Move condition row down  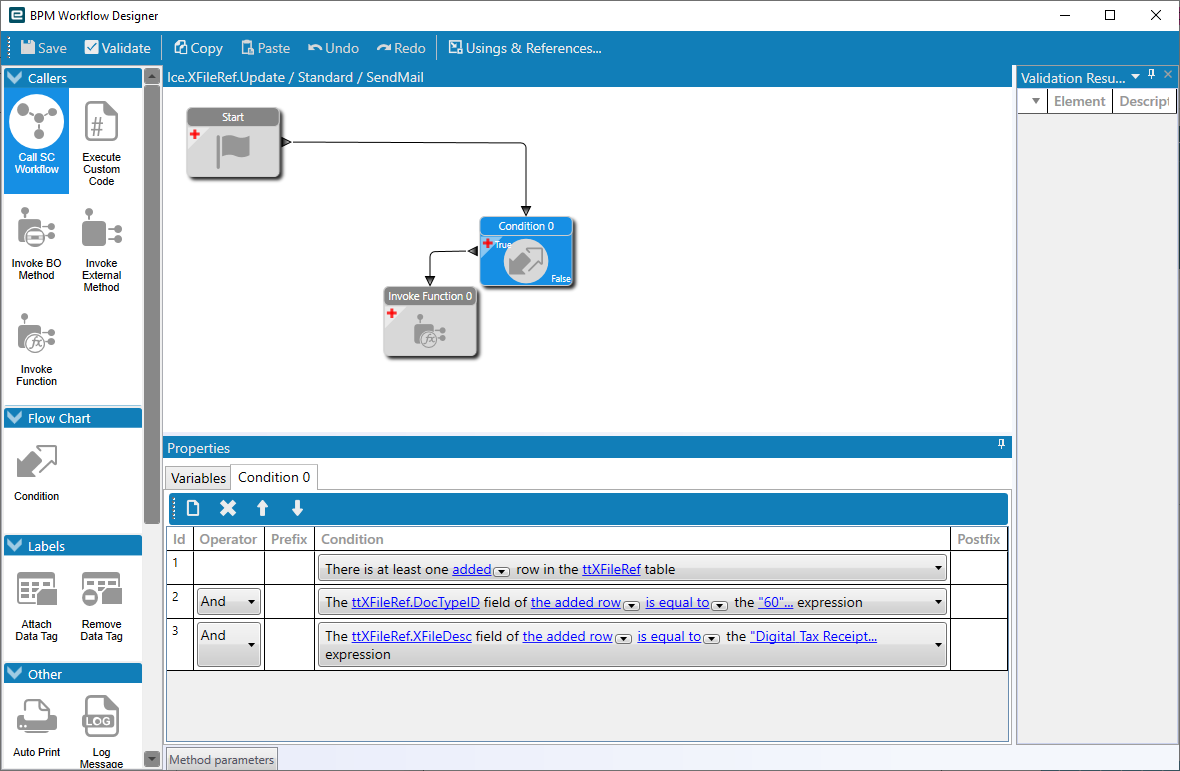pyautogui.click(x=297, y=508)
